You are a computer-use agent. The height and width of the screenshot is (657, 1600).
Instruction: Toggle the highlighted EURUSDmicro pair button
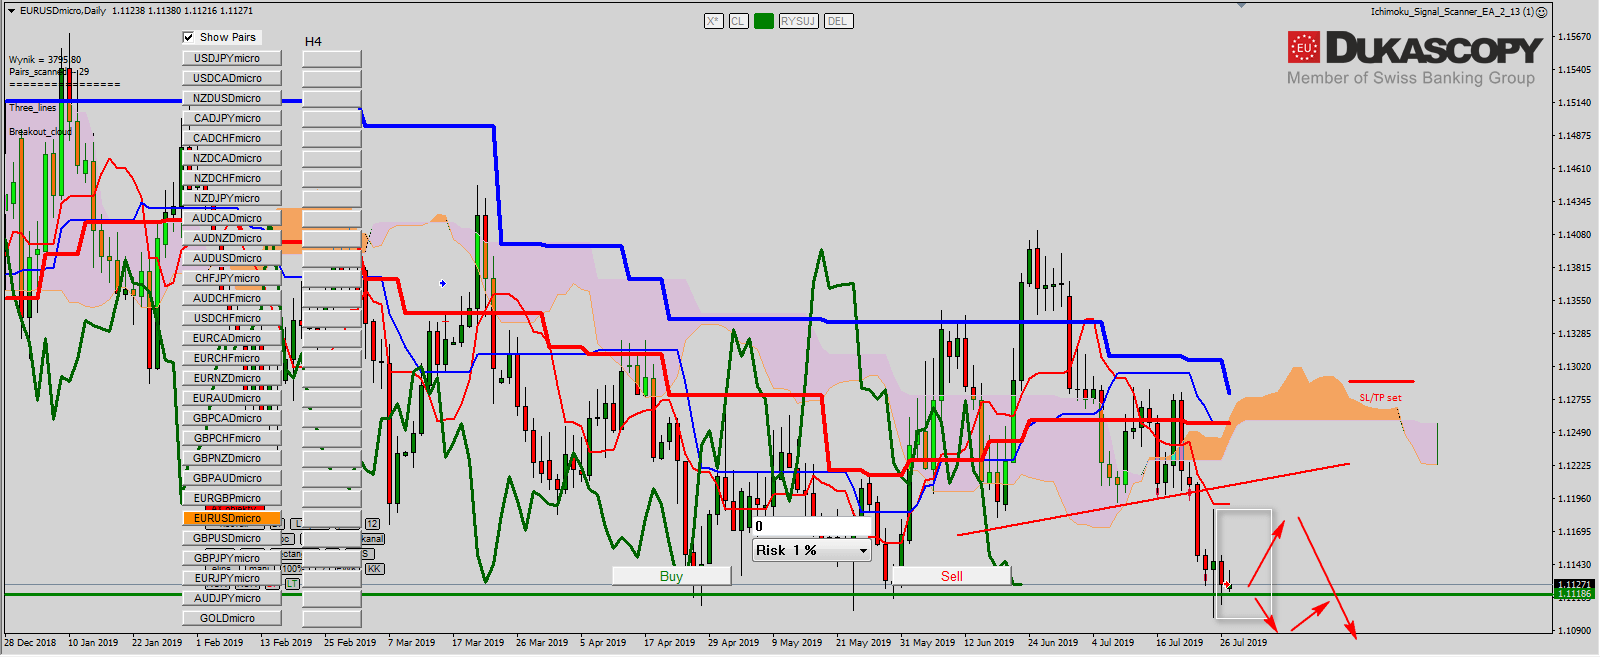(x=231, y=518)
